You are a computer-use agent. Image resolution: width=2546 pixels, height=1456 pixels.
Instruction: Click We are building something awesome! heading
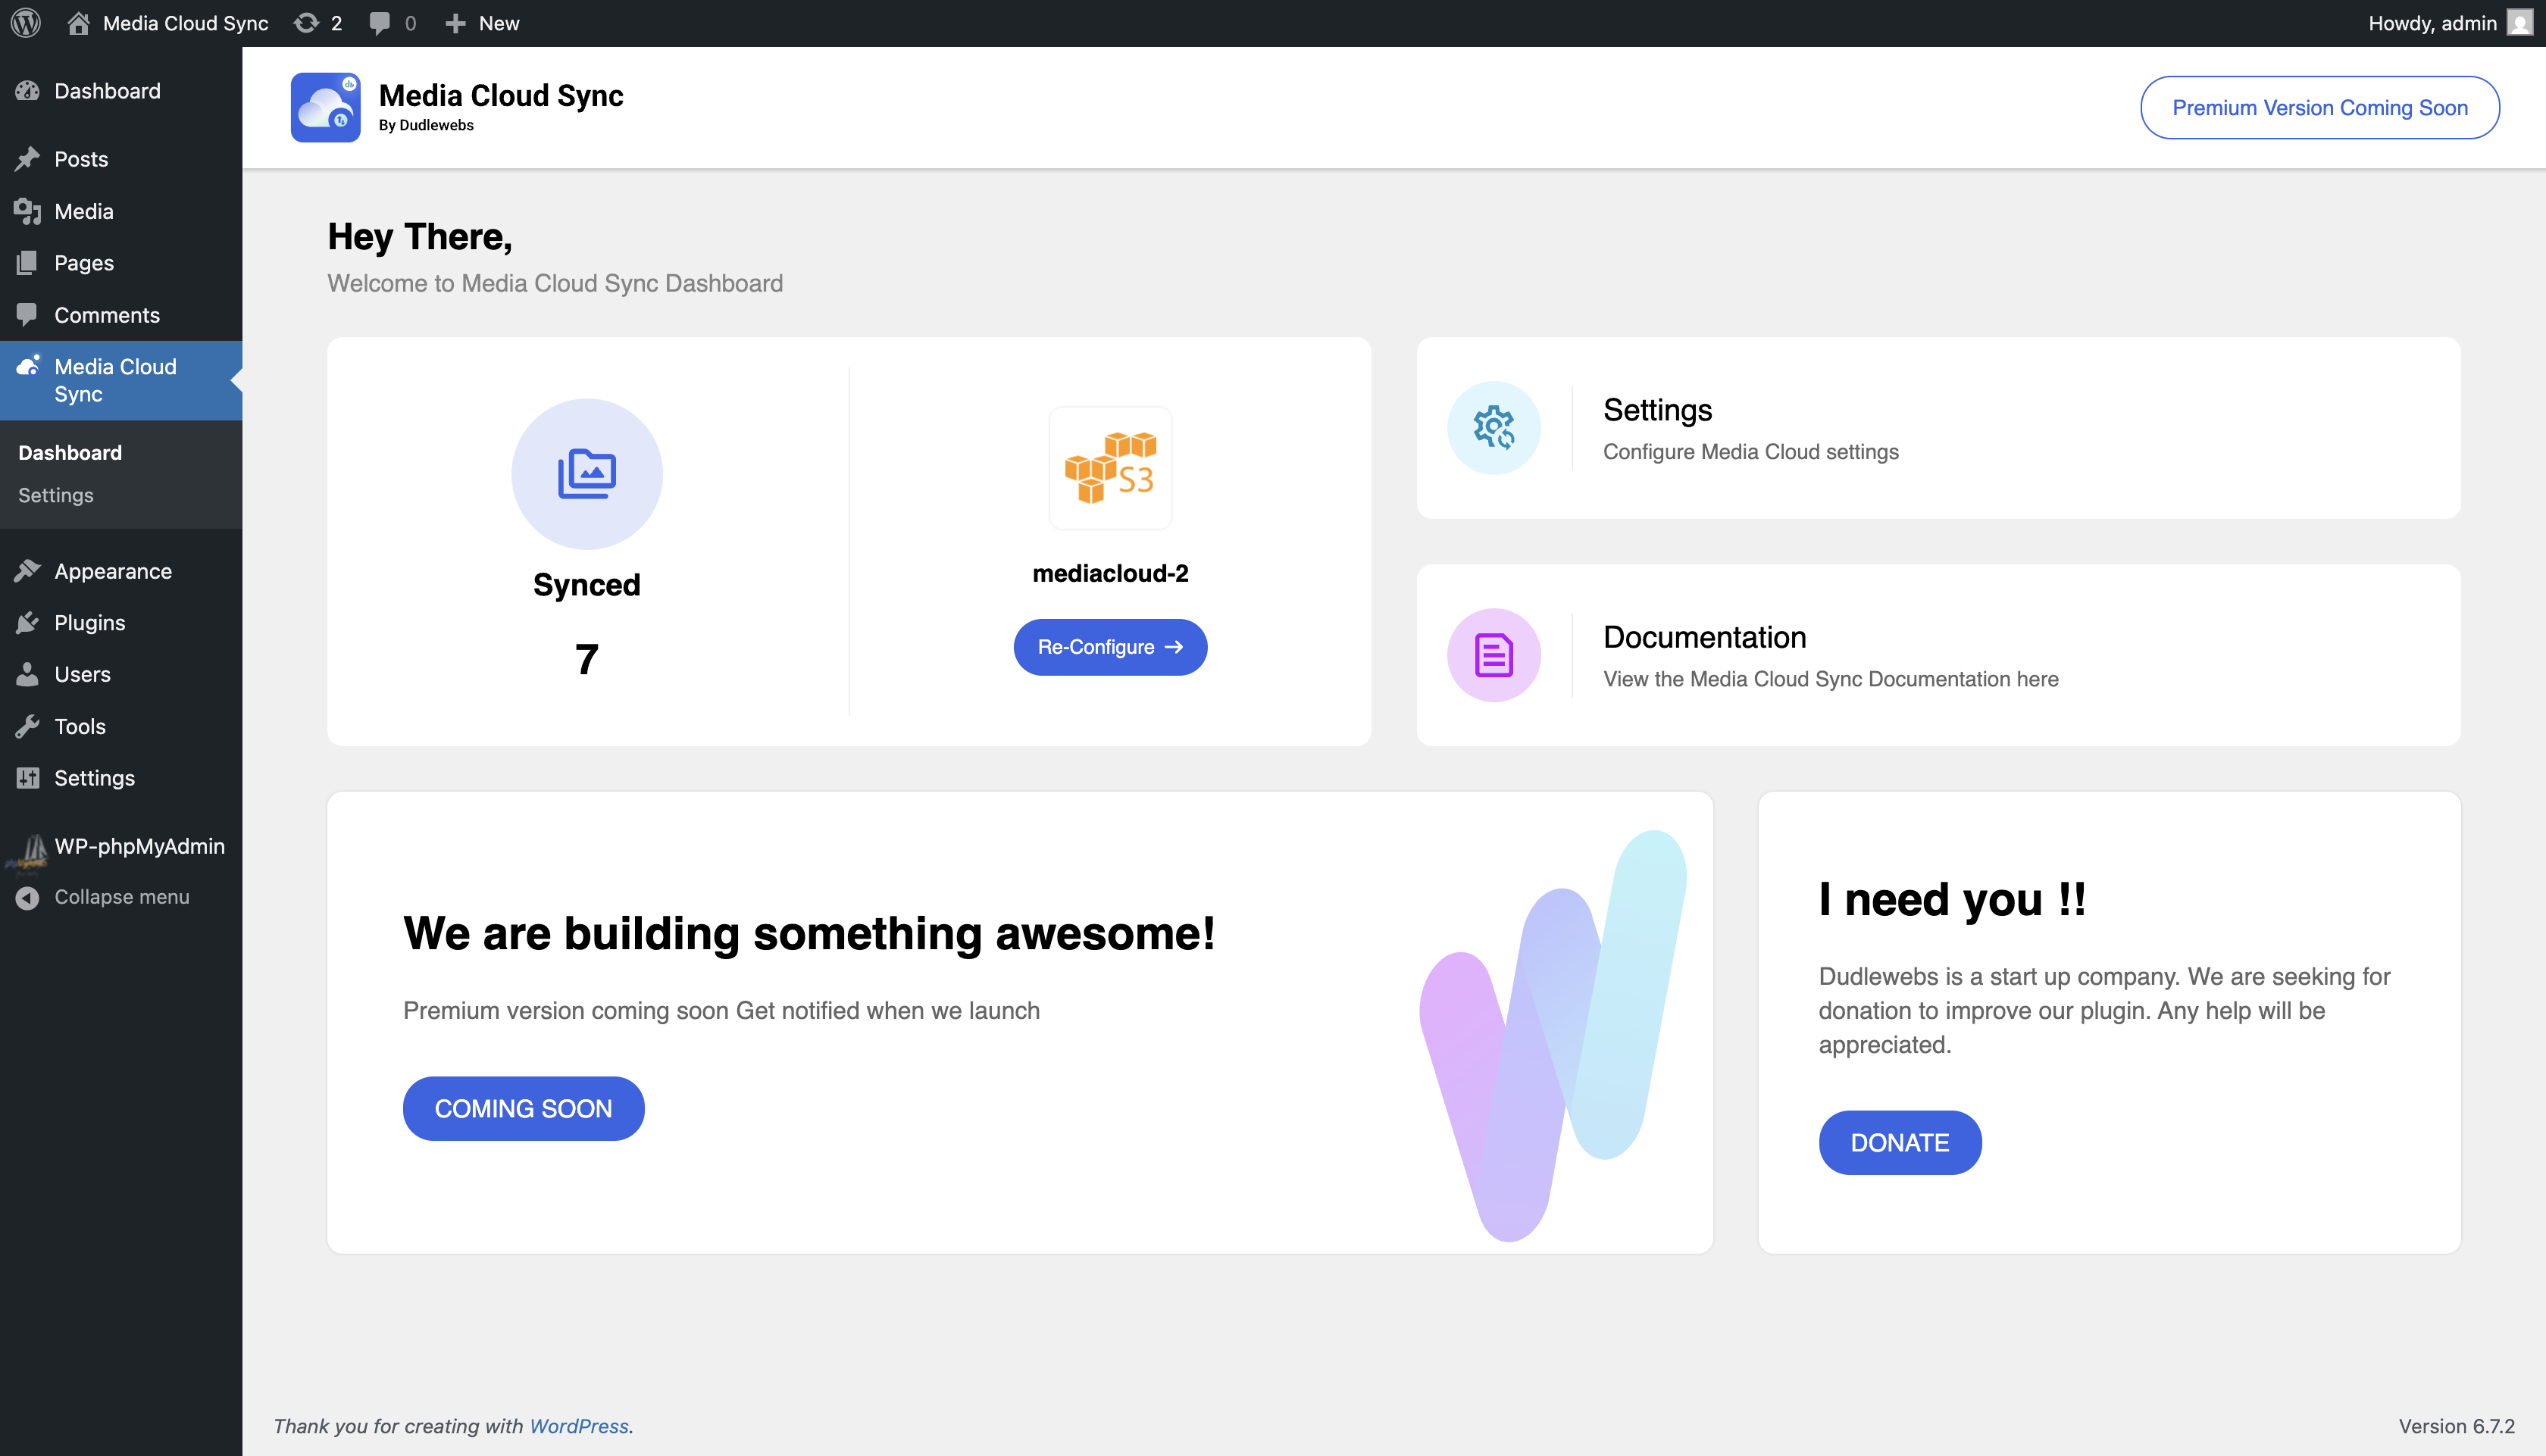(x=809, y=933)
